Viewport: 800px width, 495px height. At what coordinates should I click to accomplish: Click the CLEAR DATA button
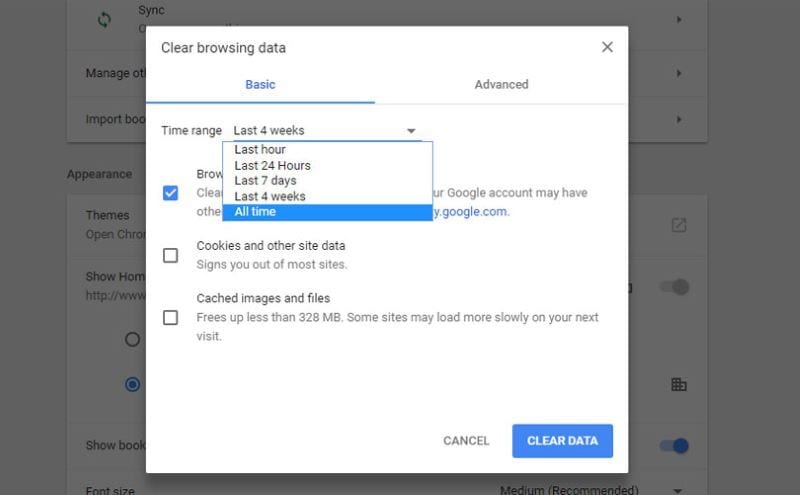562,441
